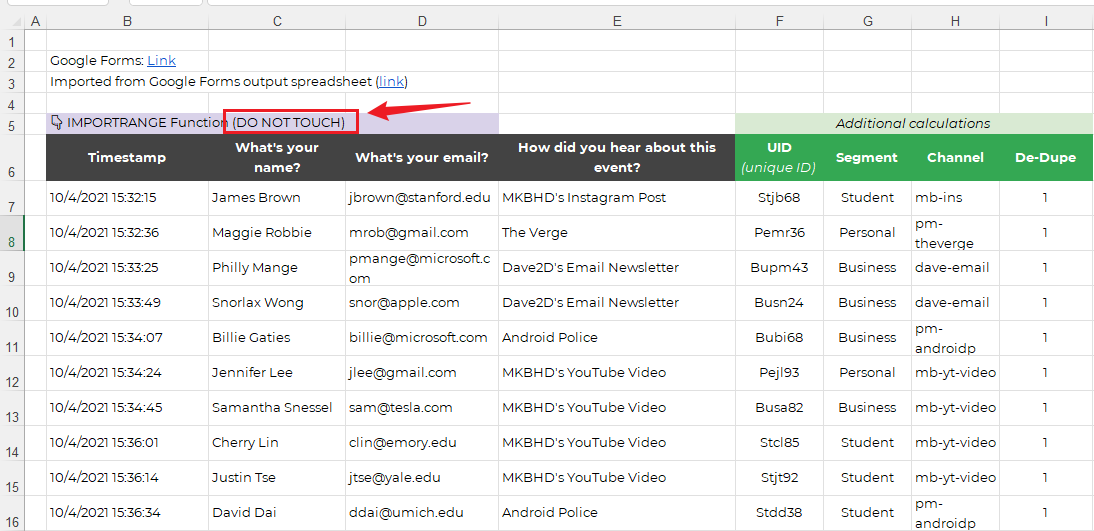1094x531 pixels.
Task: Select the cell with Justin Tse
Action: tap(277, 478)
